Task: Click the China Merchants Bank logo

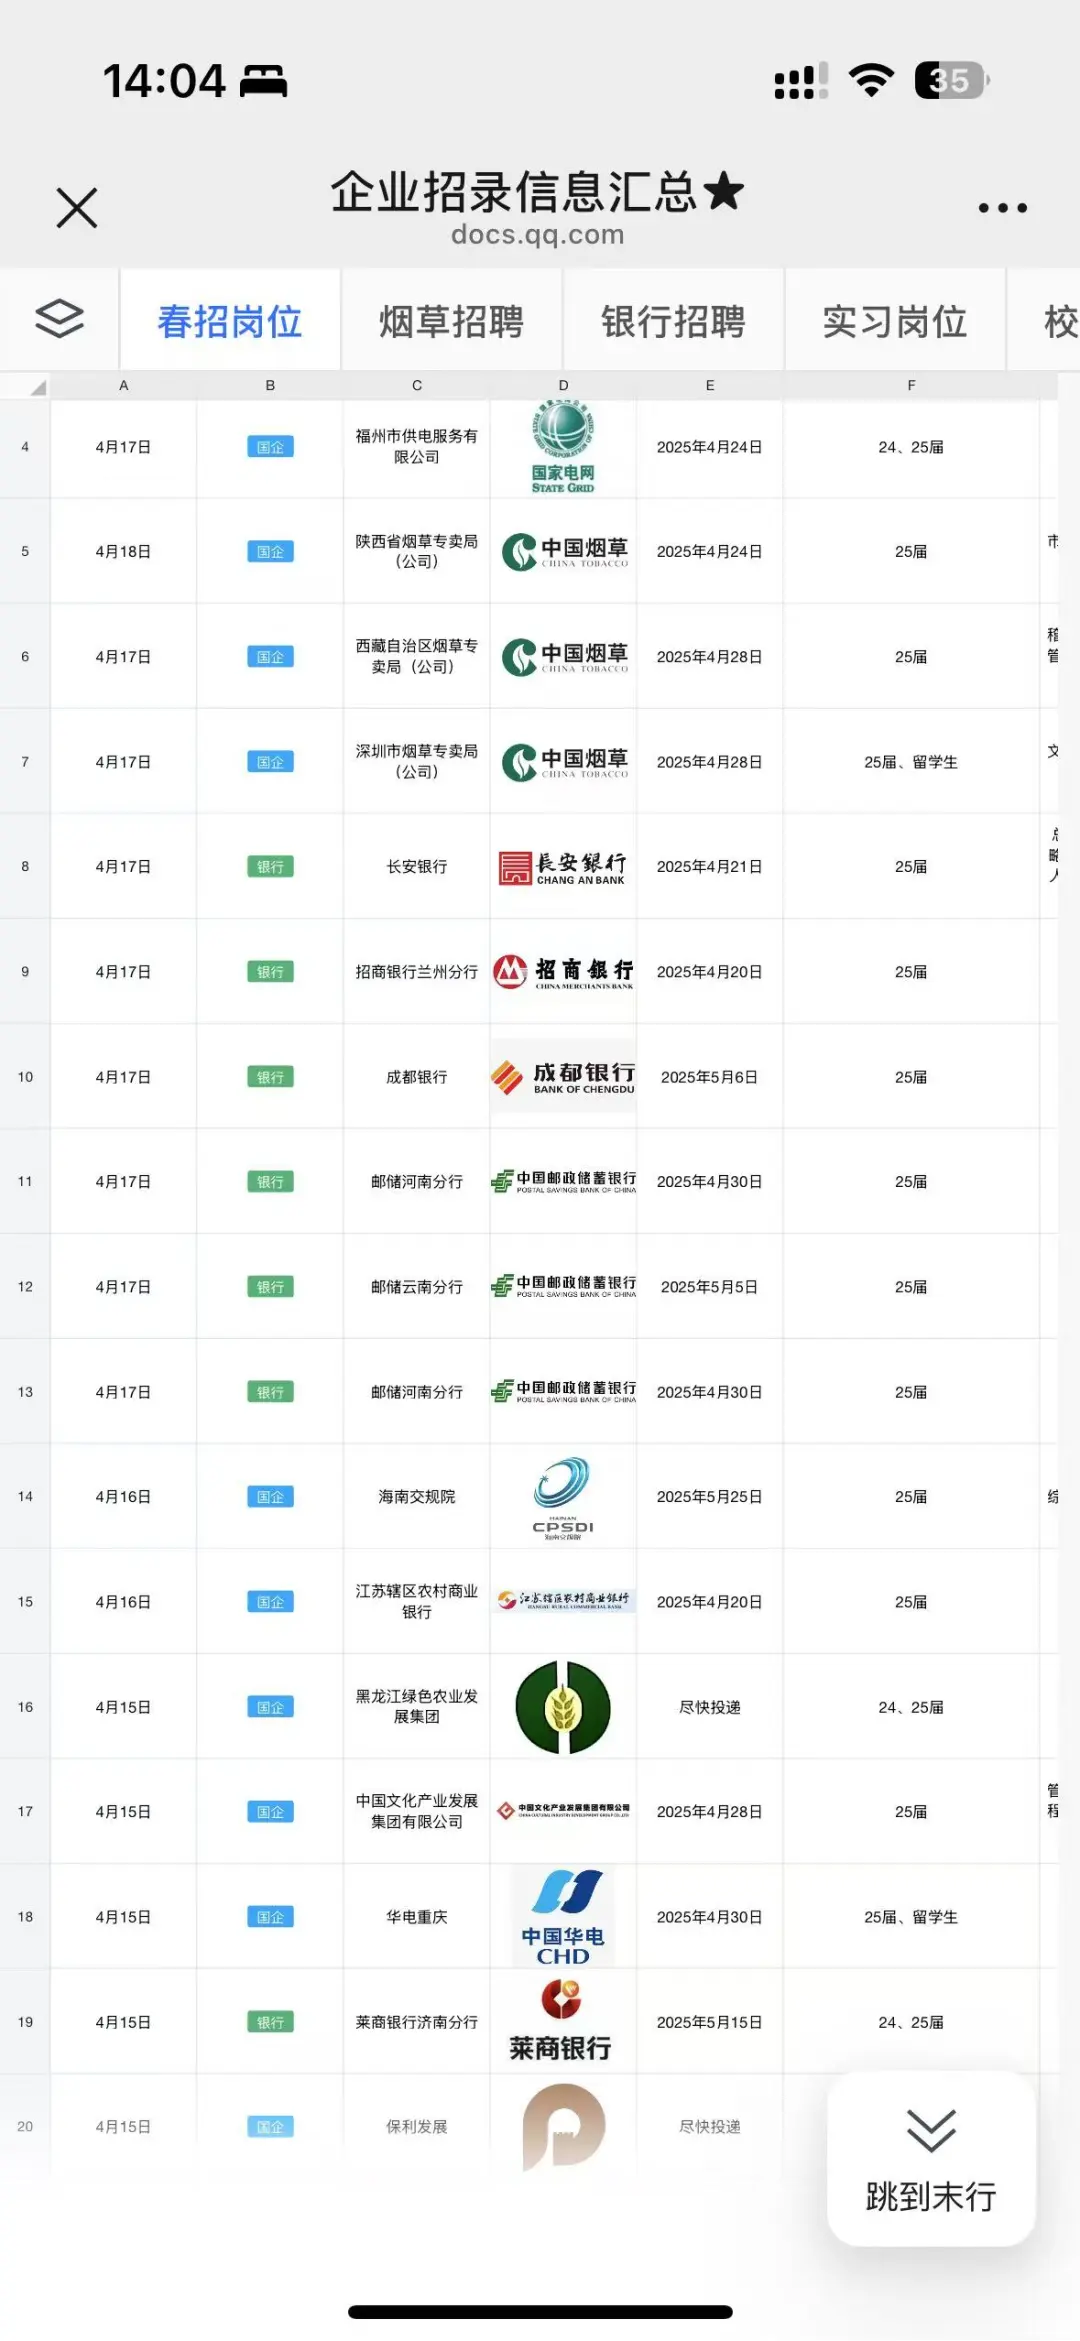Action: 564,972
